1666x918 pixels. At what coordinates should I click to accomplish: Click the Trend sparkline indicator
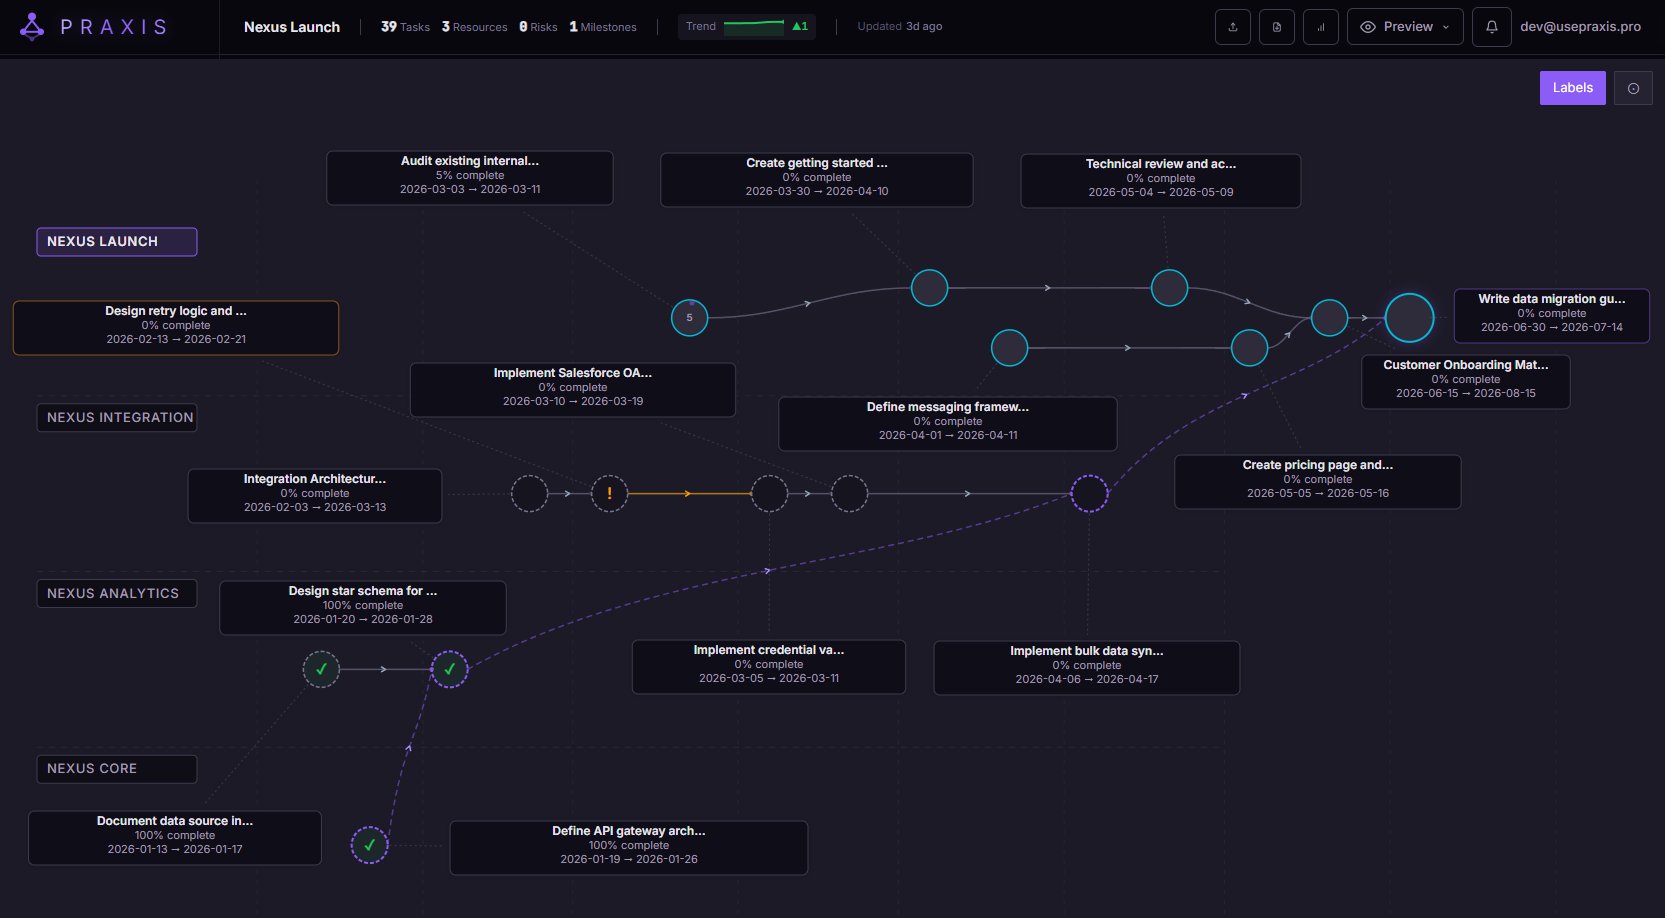coord(755,26)
